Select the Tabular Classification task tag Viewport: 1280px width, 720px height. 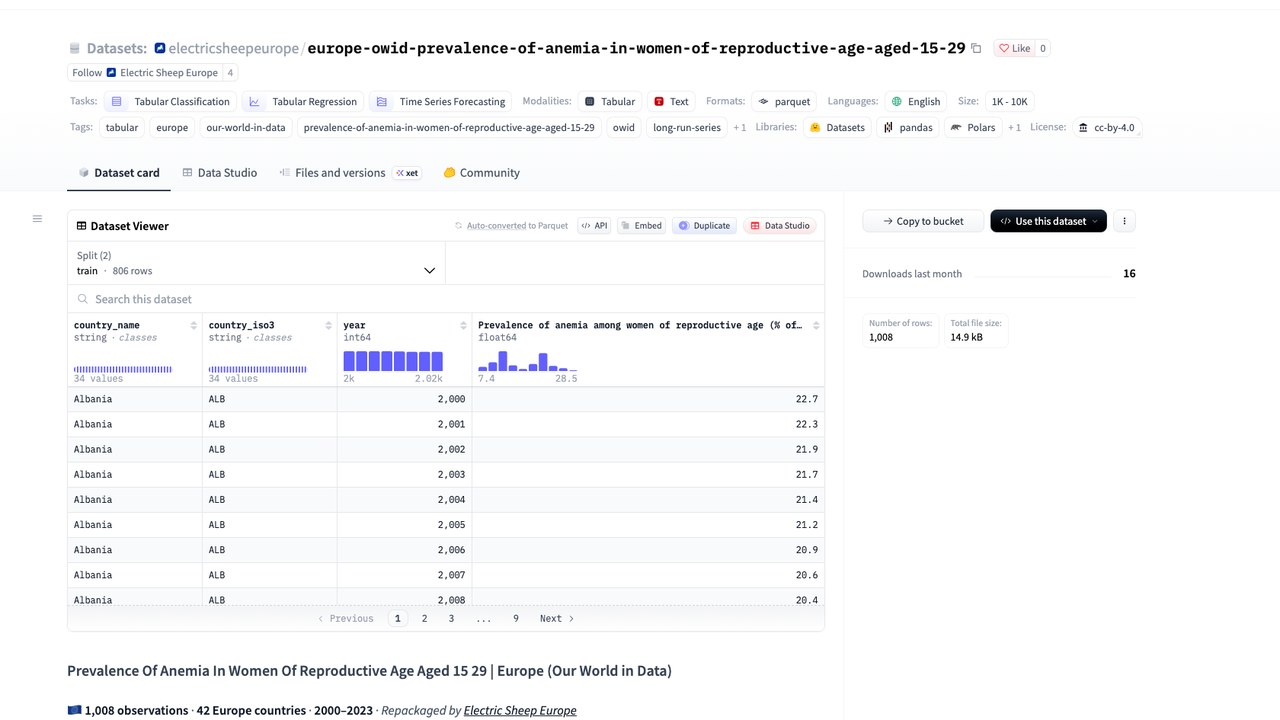tap(171, 101)
